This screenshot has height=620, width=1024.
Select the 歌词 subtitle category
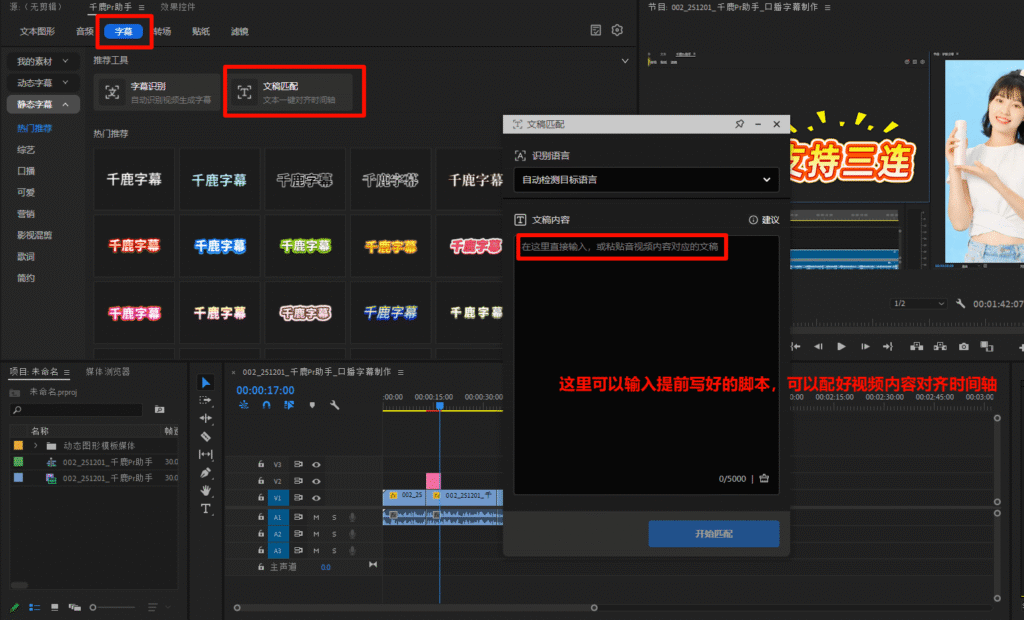pyautogui.click(x=26, y=257)
